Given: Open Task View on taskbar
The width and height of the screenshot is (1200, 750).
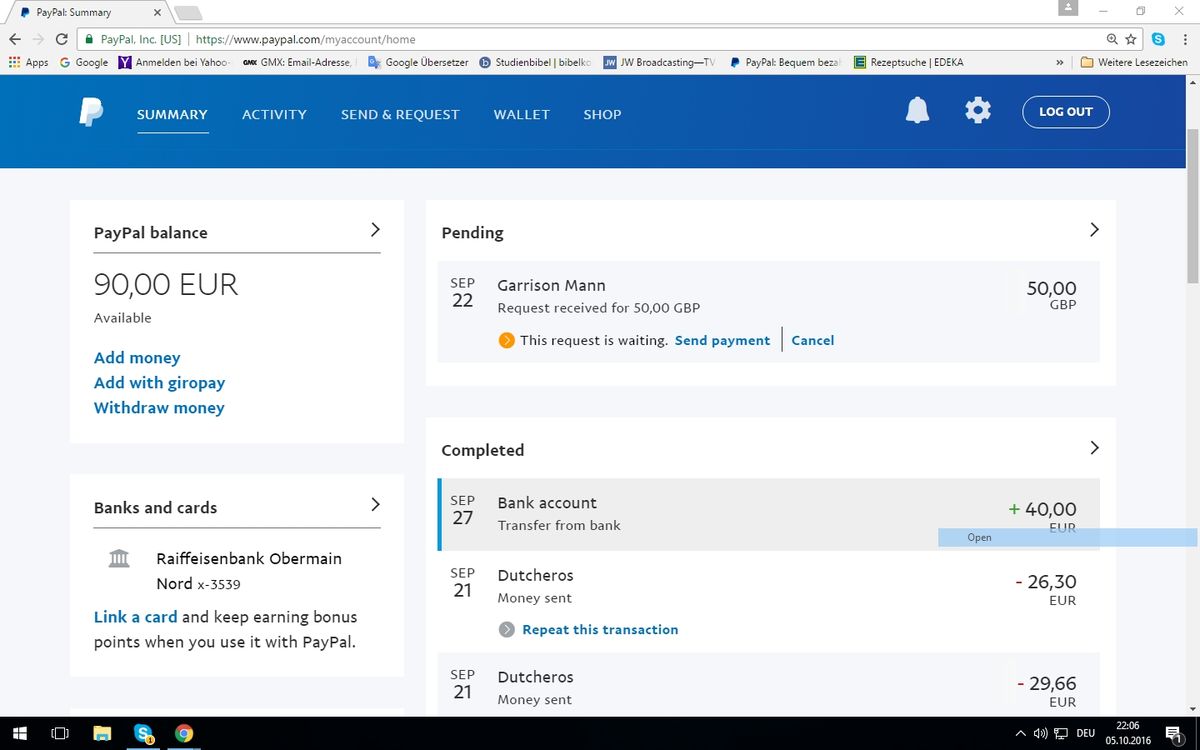Looking at the screenshot, I should [x=60, y=733].
